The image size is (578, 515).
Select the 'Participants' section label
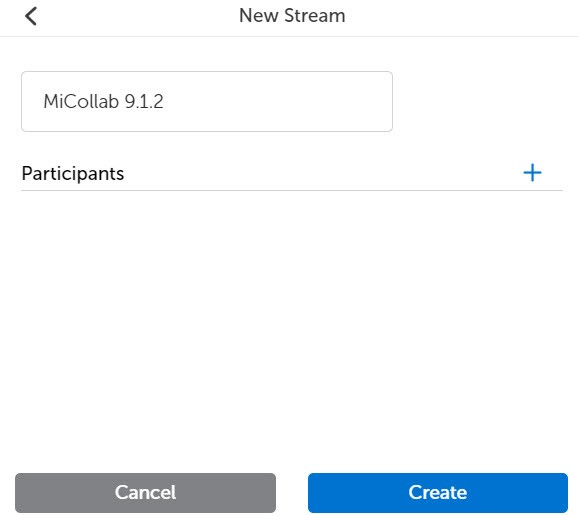73,174
